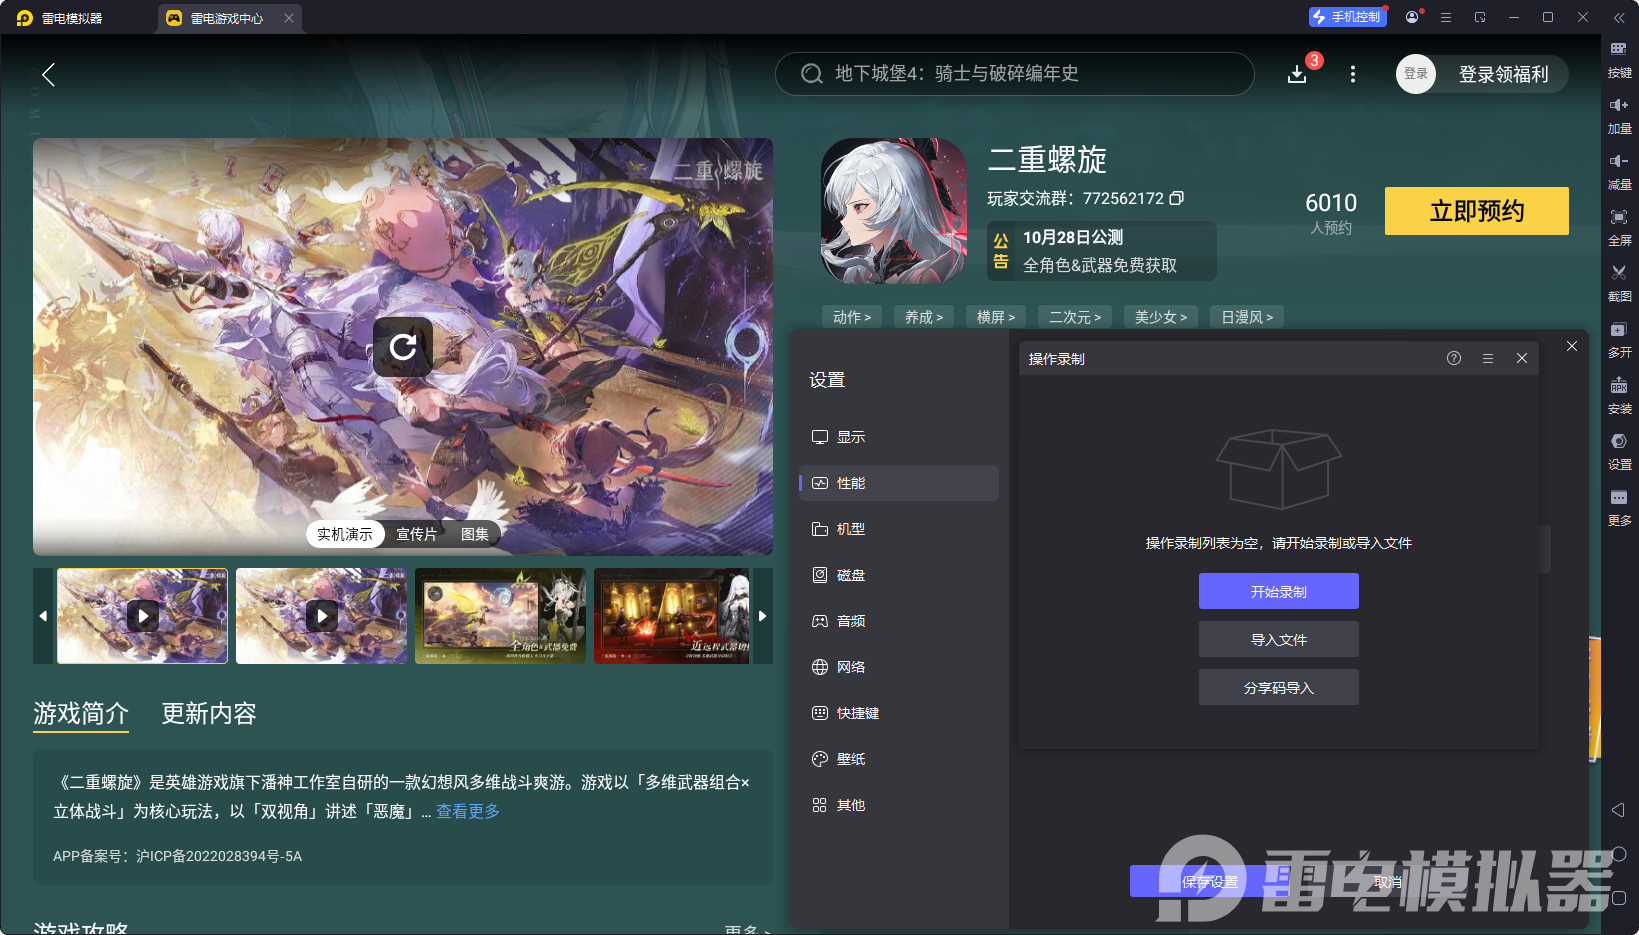Open the download manager with badge 3
This screenshot has height=935, width=1639.
pos(1297,74)
